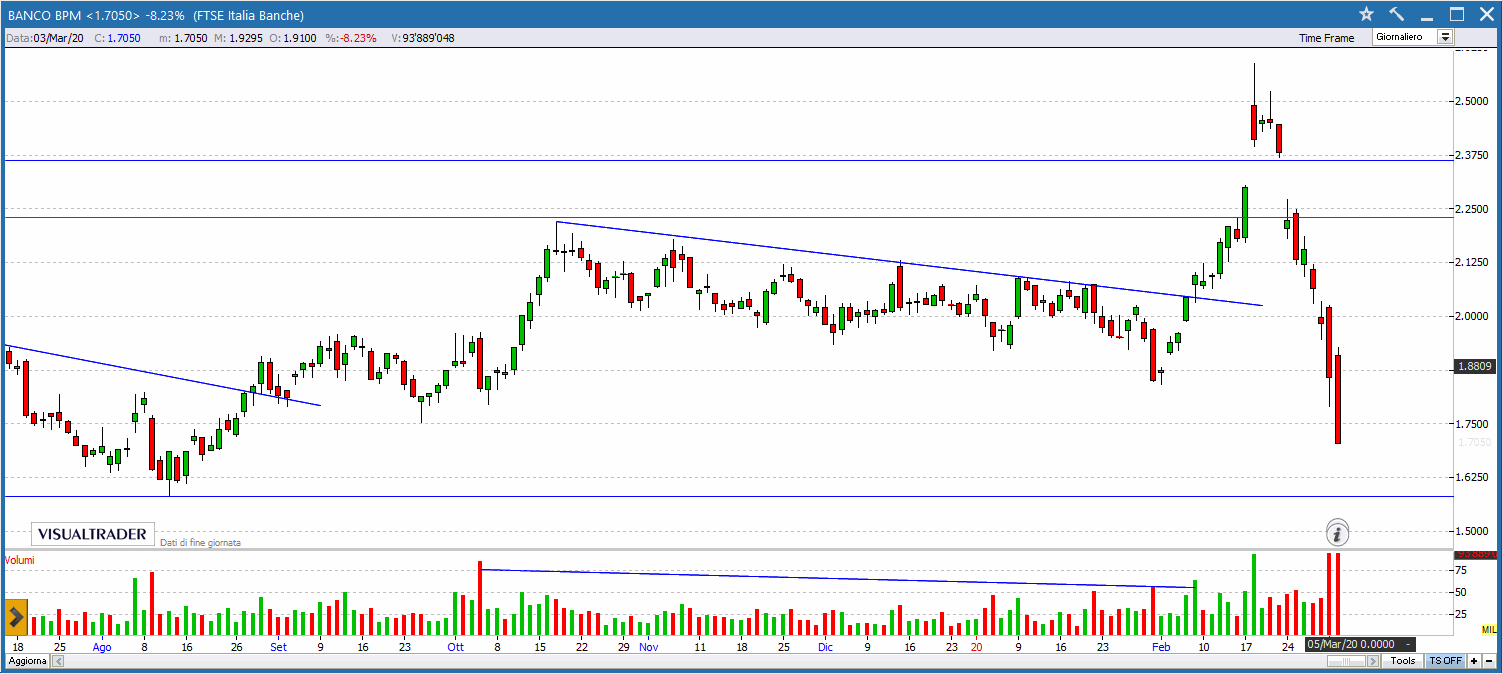Image resolution: width=1502 pixels, height=674 pixels.
Task: Click the 2.1250 price axis label
Action: [1474, 263]
